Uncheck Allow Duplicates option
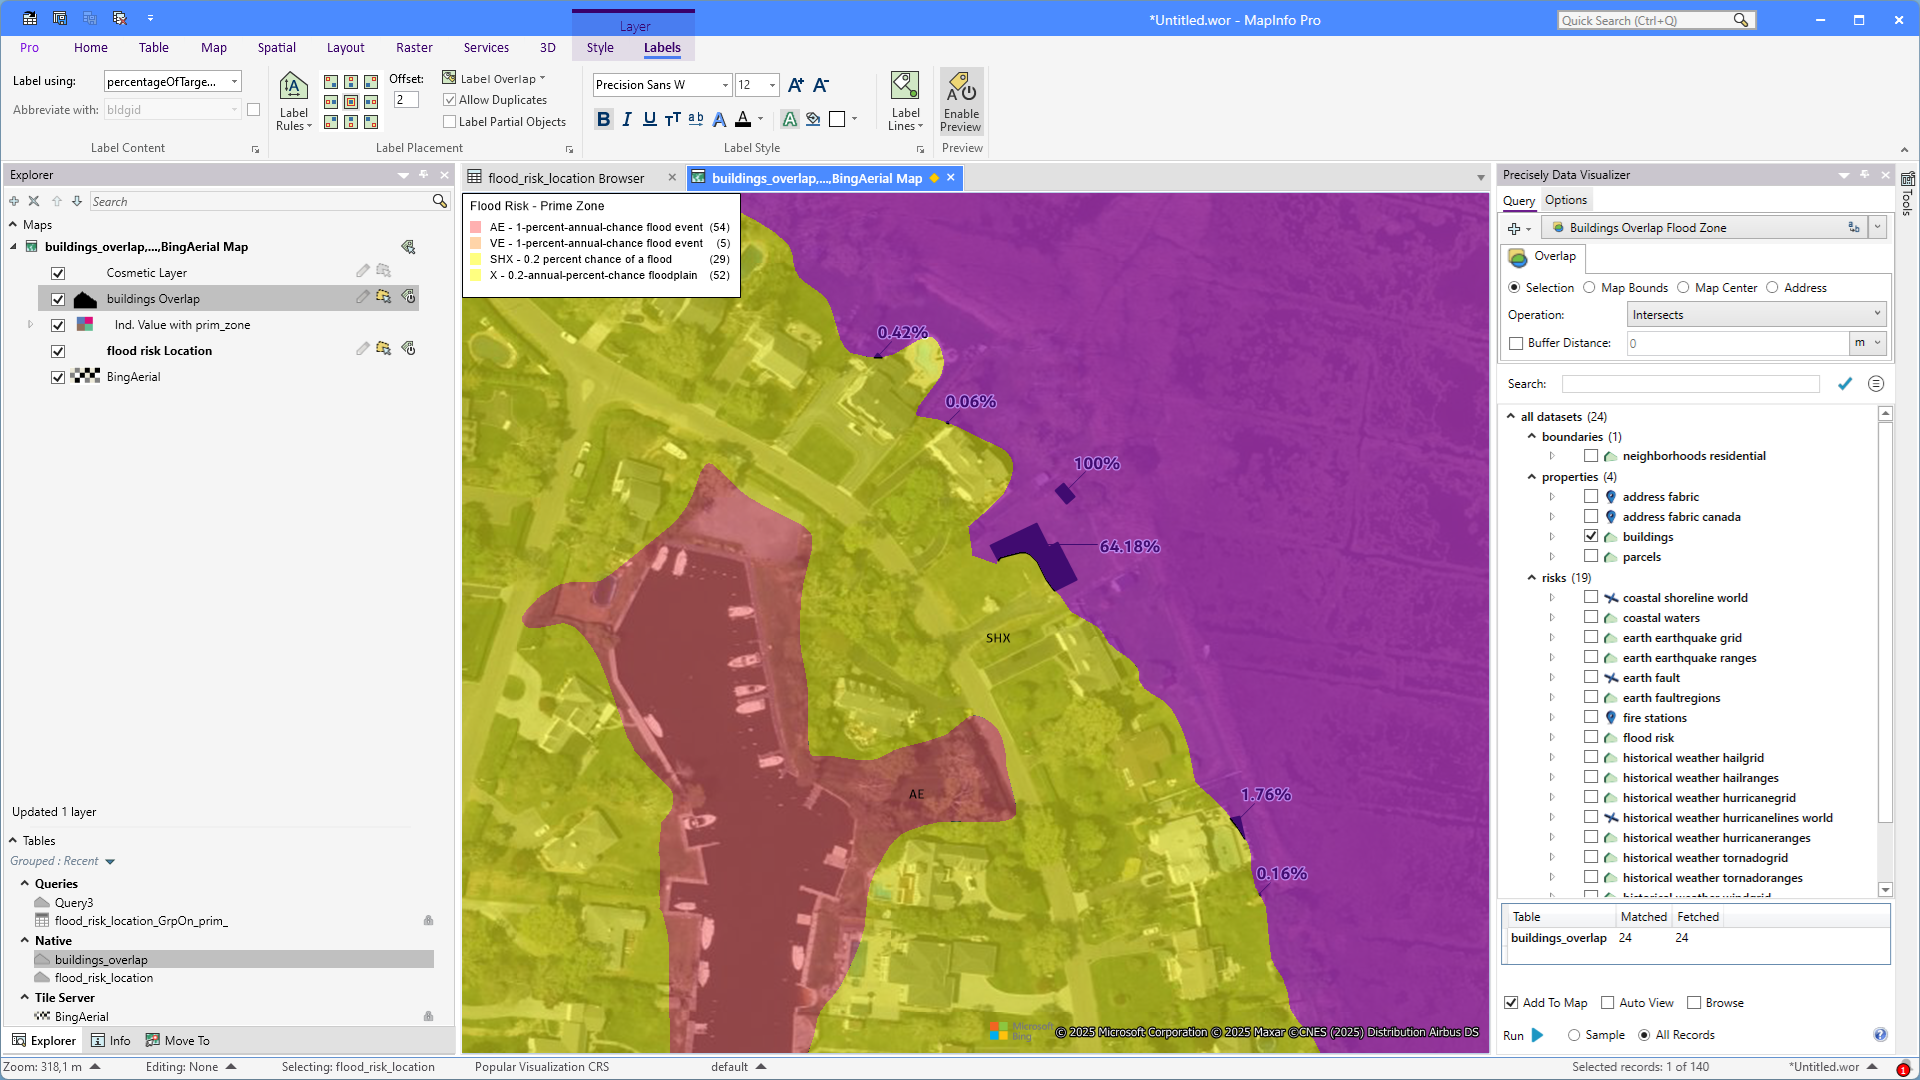The image size is (1920, 1080). coord(450,100)
